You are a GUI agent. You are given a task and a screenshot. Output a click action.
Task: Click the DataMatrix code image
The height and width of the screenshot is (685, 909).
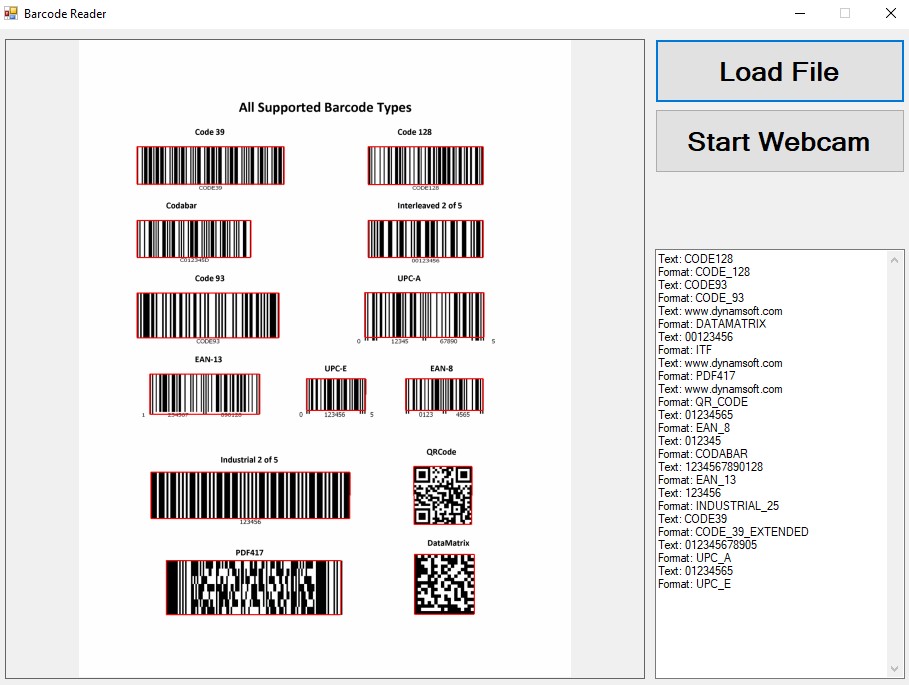444,584
